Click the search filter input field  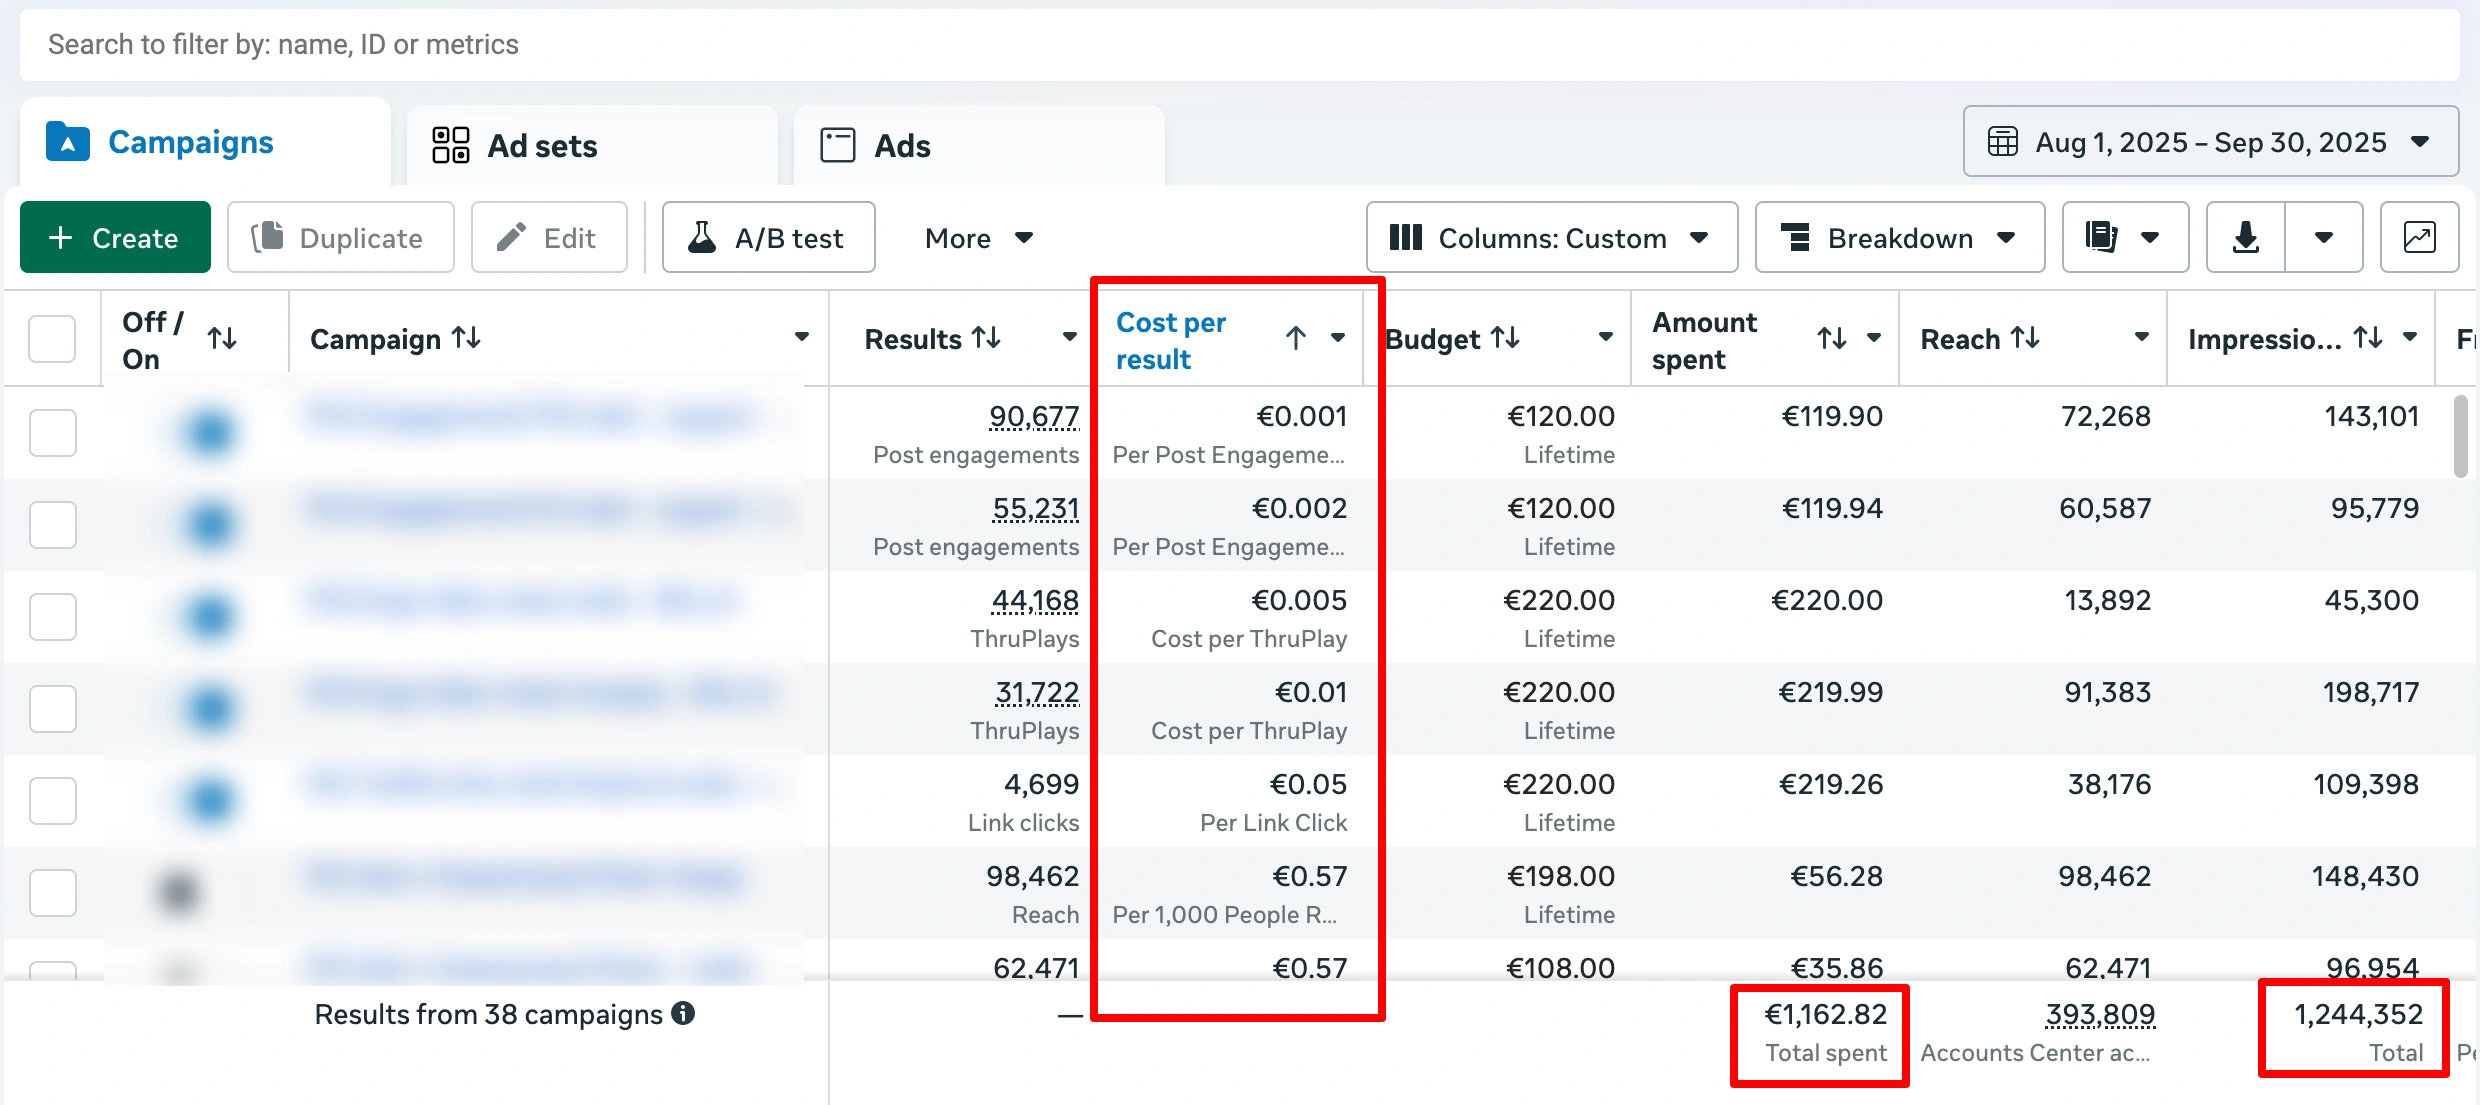coord(1238,45)
